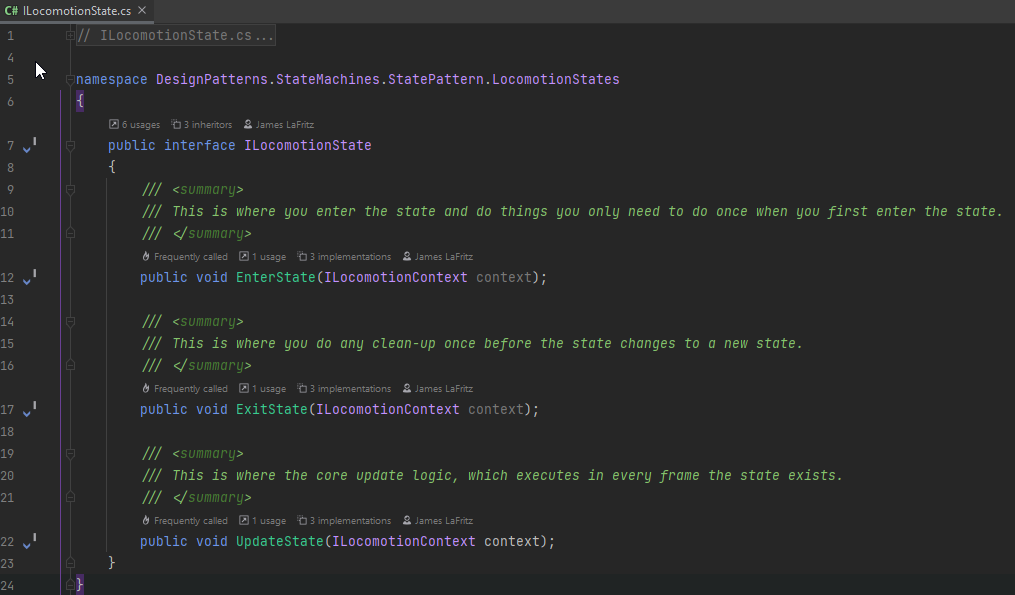The height and width of the screenshot is (595, 1015).
Task: Click the UpdateState method name
Action: [x=279, y=542]
